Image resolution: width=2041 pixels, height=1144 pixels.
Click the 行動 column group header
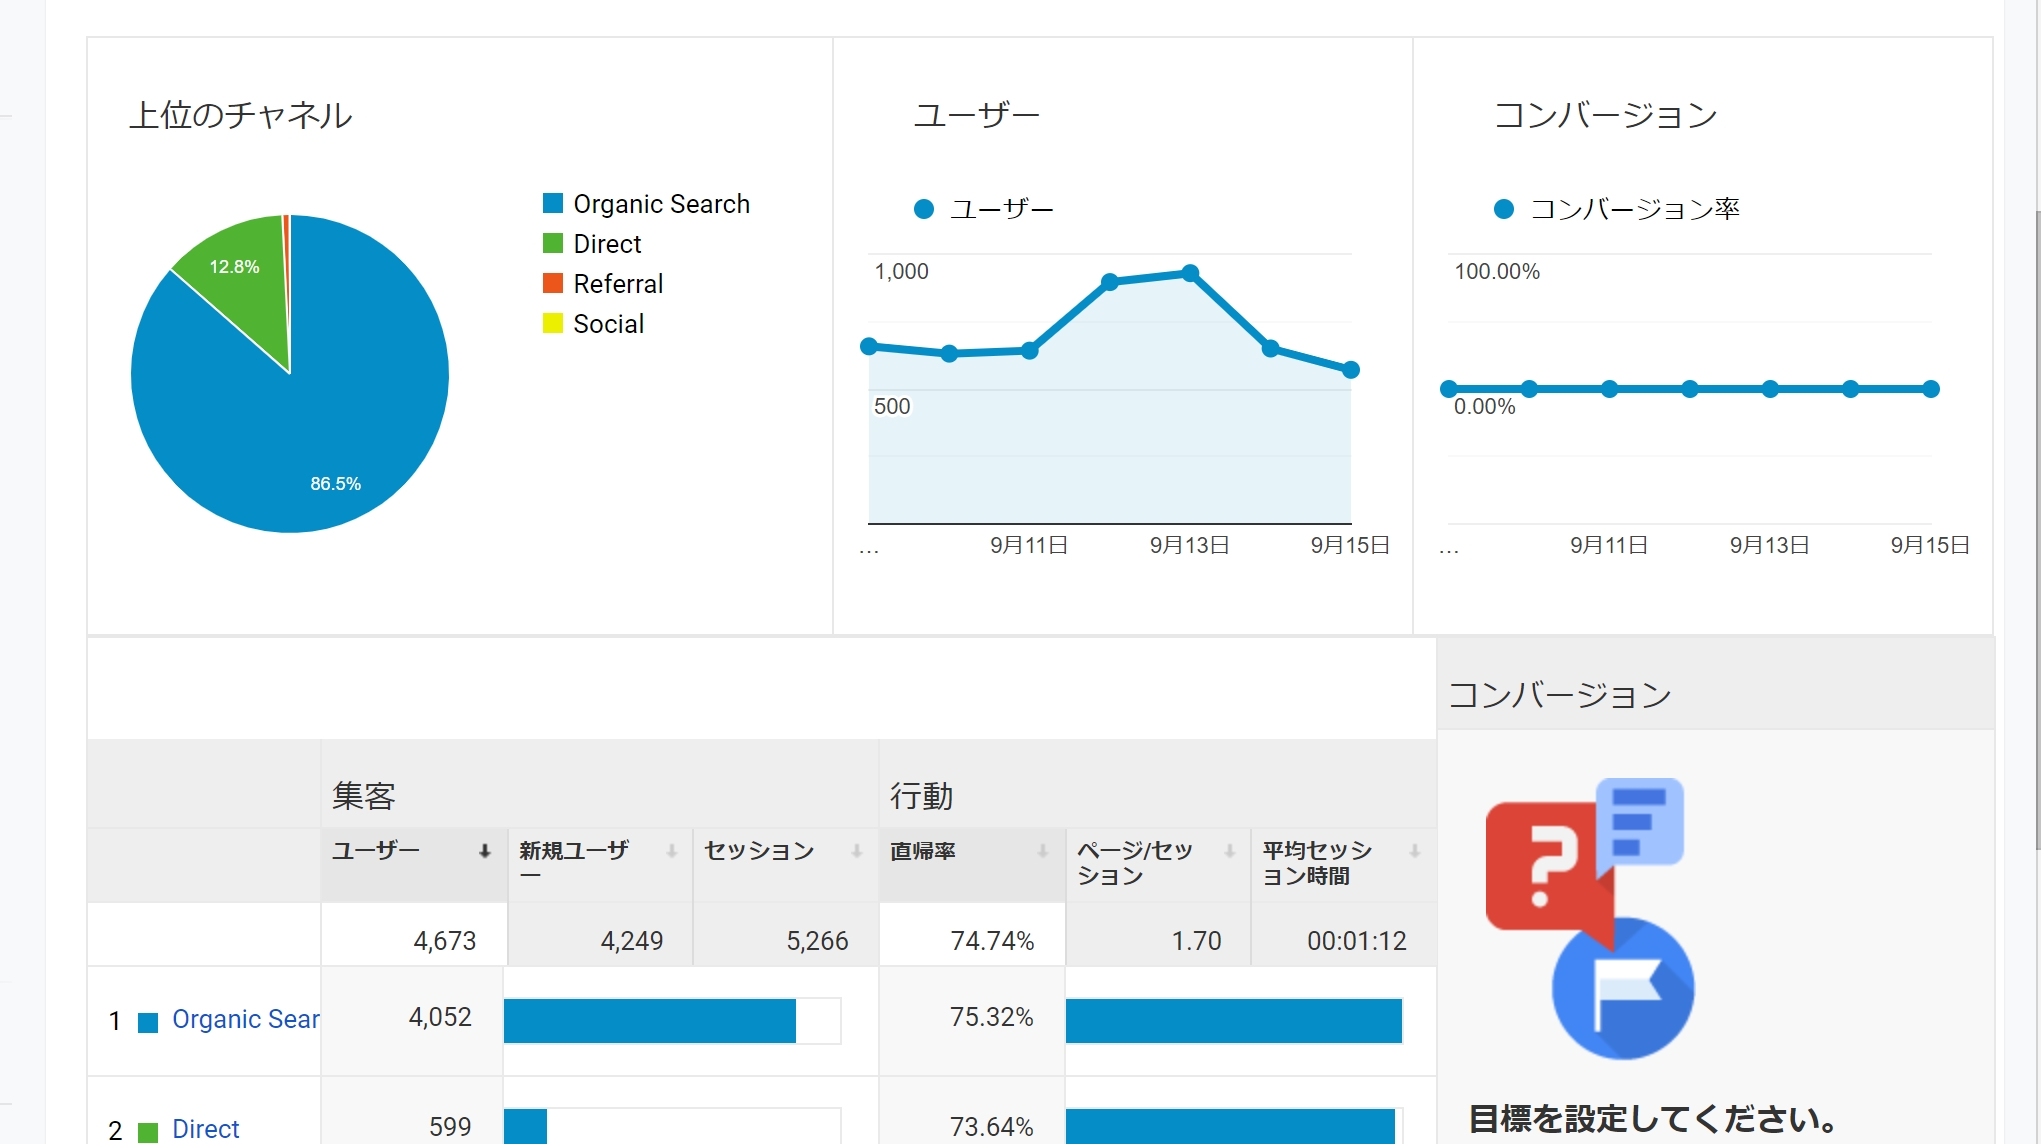(921, 796)
